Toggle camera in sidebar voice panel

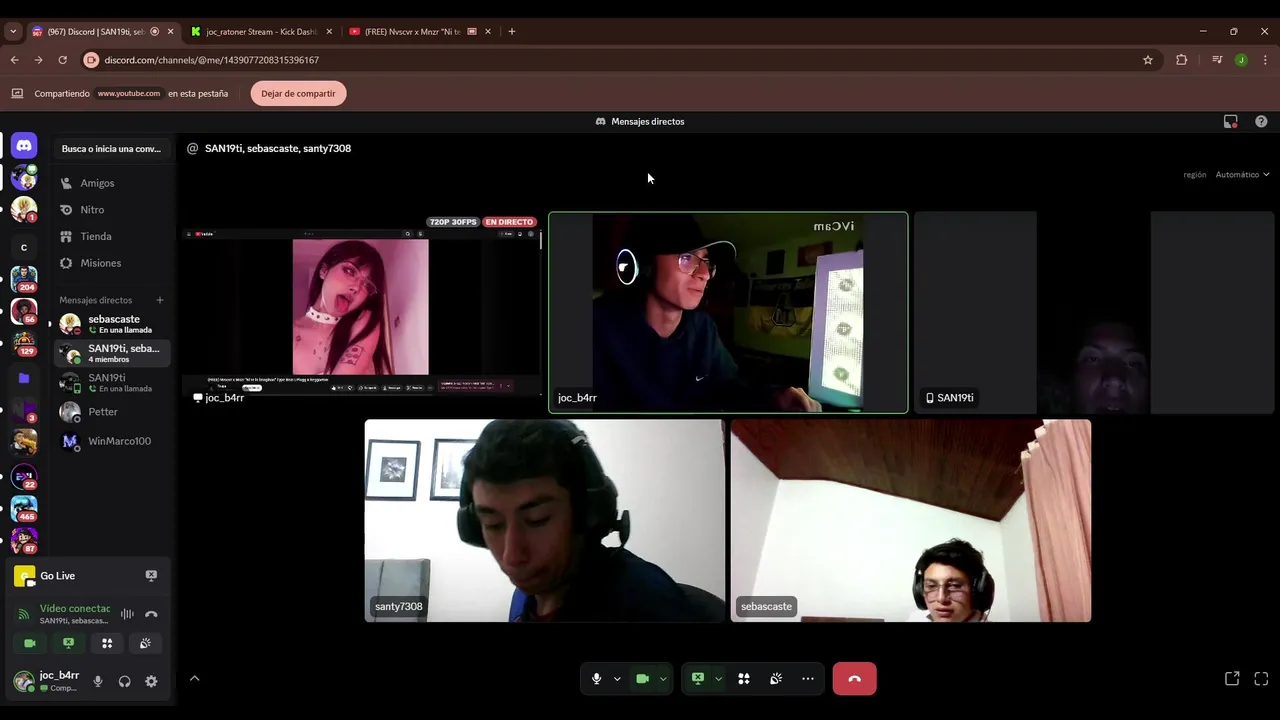click(x=30, y=643)
